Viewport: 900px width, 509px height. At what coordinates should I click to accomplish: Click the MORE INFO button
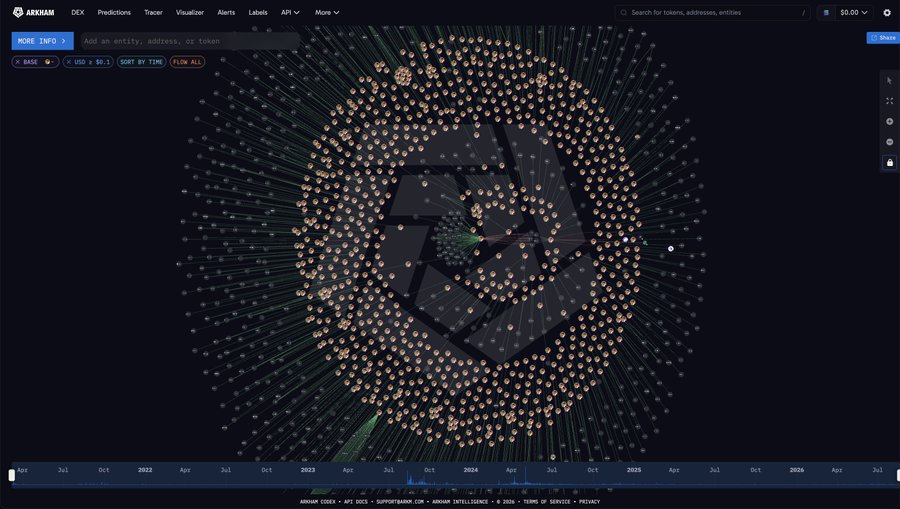[42, 41]
